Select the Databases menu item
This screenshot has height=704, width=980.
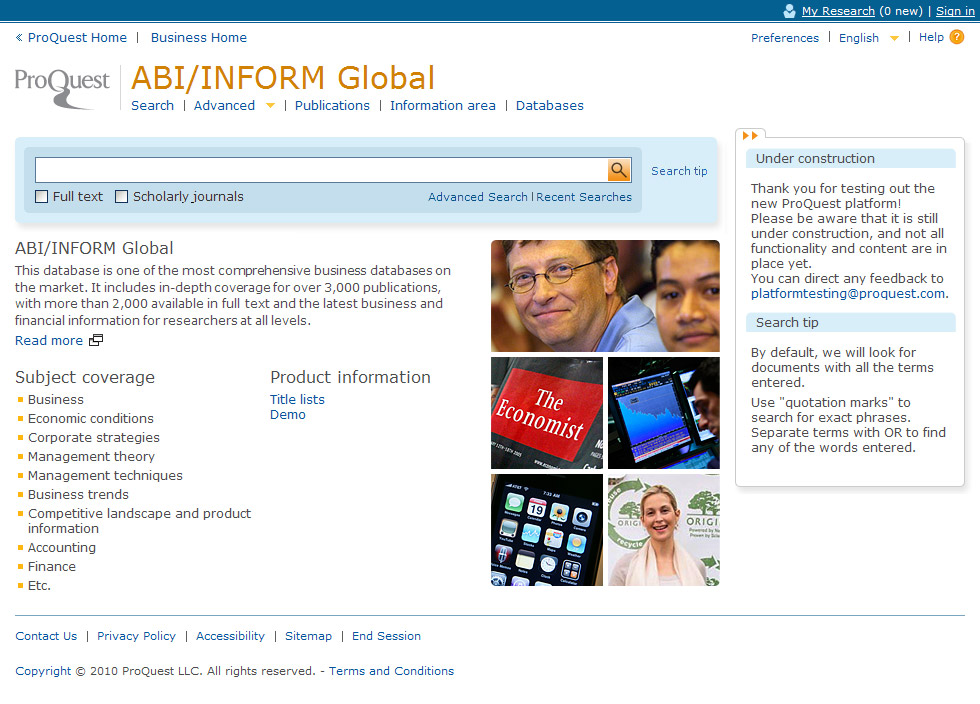coord(549,106)
